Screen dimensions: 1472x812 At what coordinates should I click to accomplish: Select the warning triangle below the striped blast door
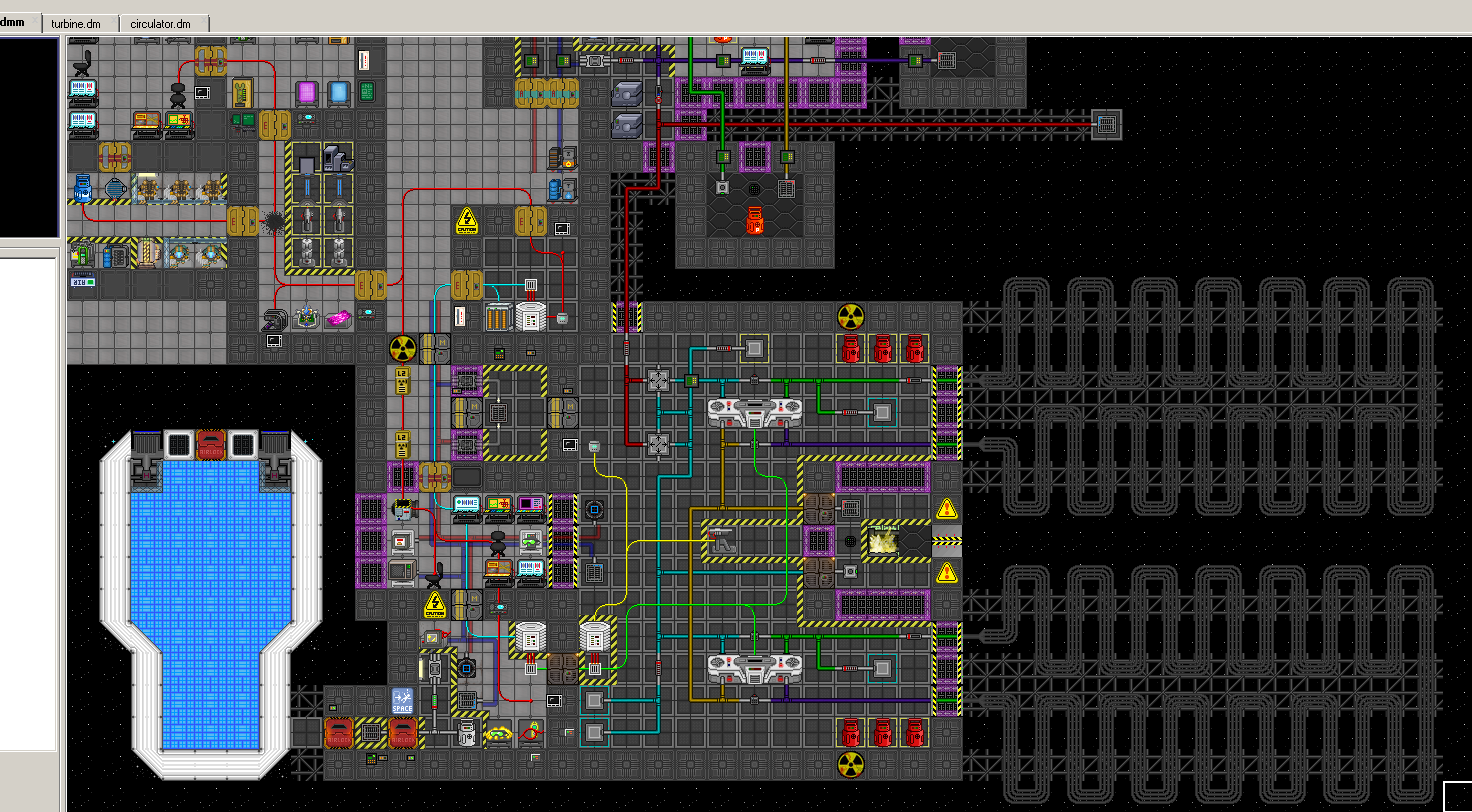(x=946, y=573)
